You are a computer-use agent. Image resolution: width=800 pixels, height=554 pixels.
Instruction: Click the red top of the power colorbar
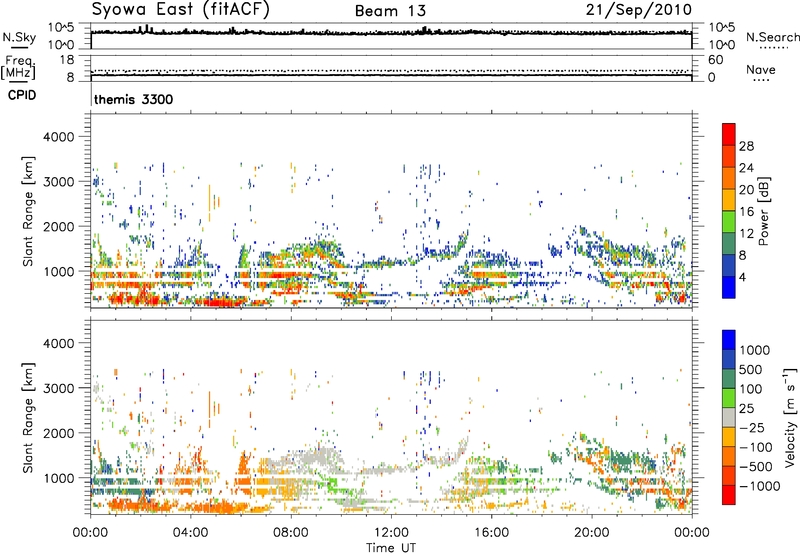pos(729,134)
